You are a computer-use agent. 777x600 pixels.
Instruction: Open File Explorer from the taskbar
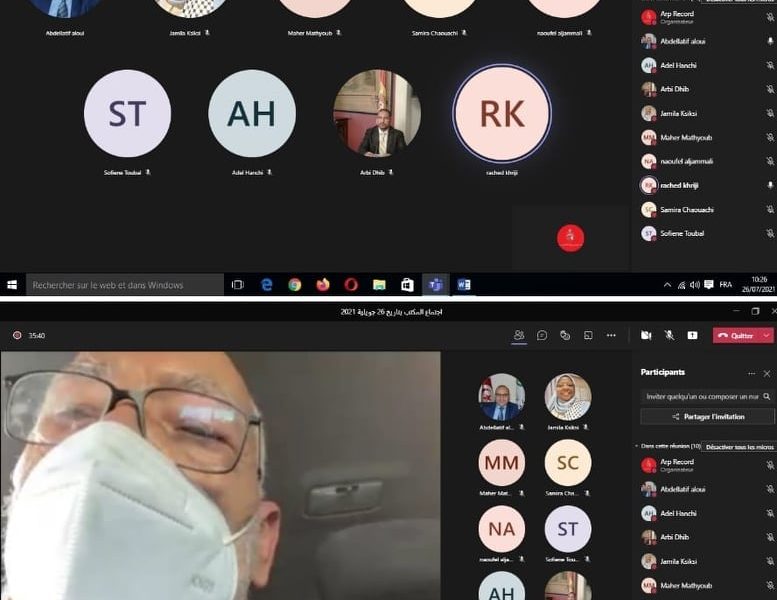(379, 285)
